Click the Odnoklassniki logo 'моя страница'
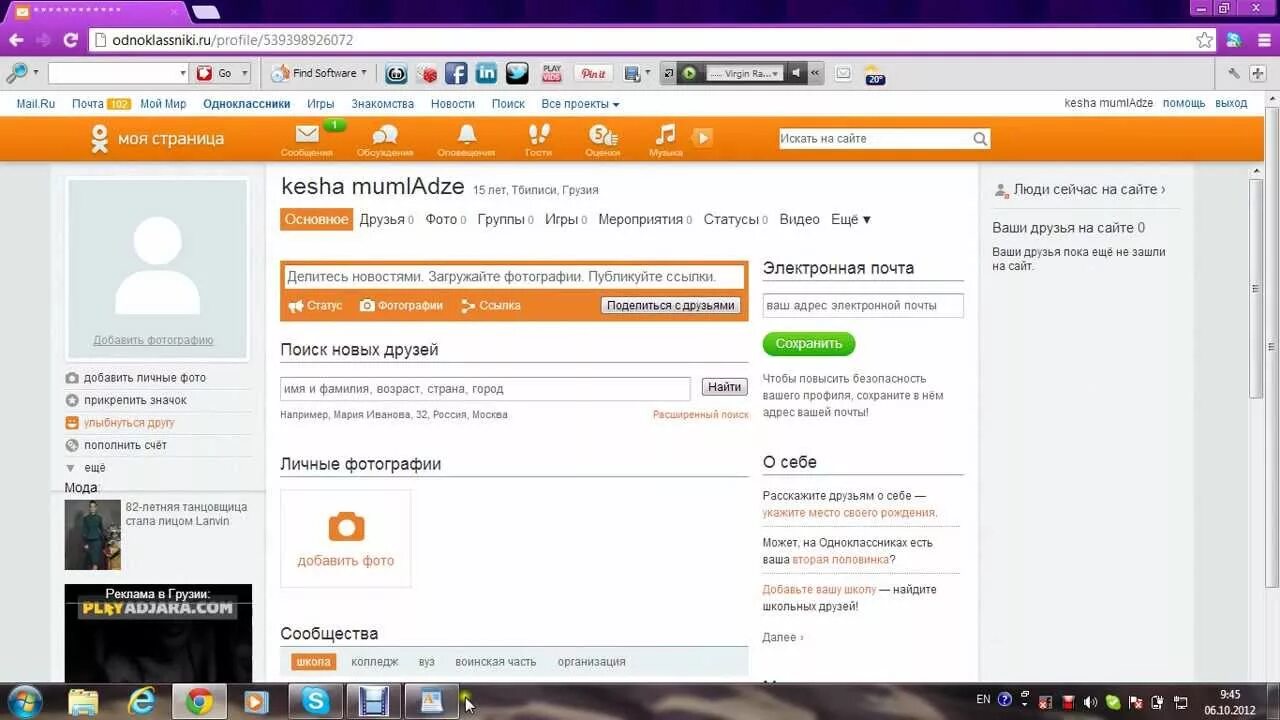 coord(156,138)
